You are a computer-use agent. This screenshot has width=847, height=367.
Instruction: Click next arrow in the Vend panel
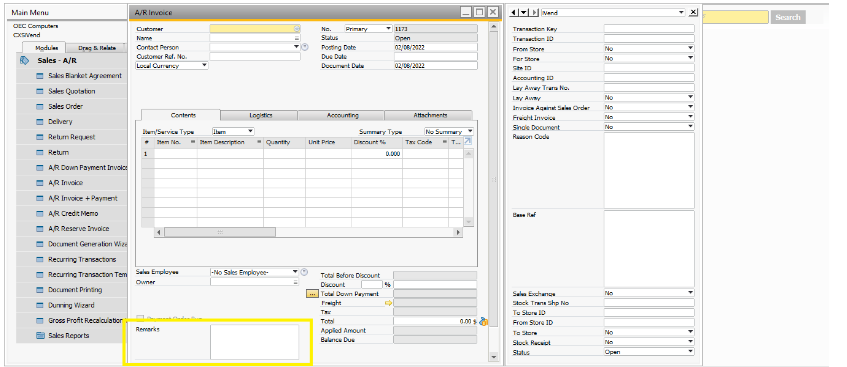tap(535, 12)
